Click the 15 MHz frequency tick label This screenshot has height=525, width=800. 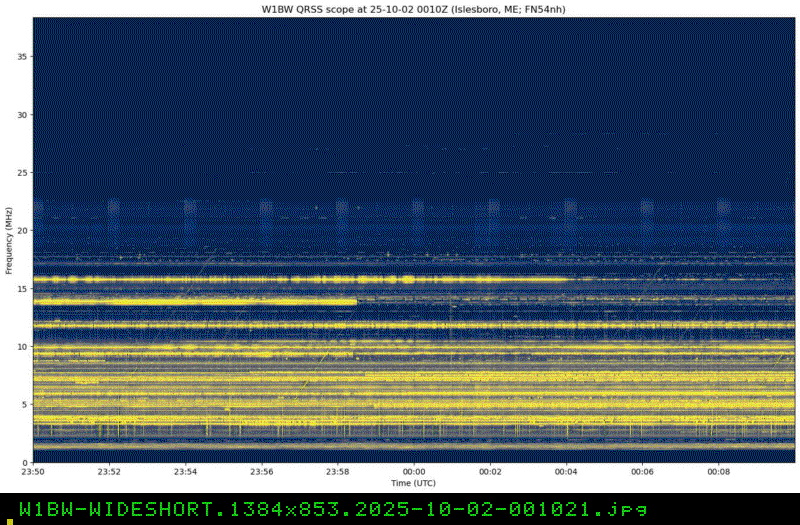(x=22, y=289)
